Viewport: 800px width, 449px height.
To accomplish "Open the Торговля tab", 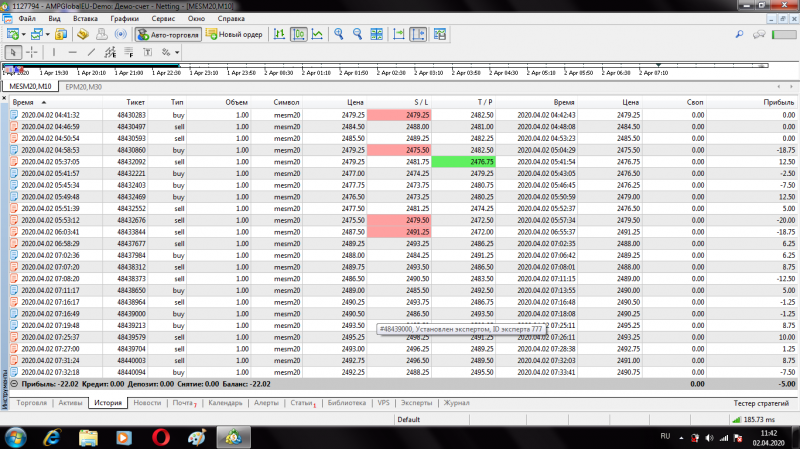I will pyautogui.click(x=32, y=403).
